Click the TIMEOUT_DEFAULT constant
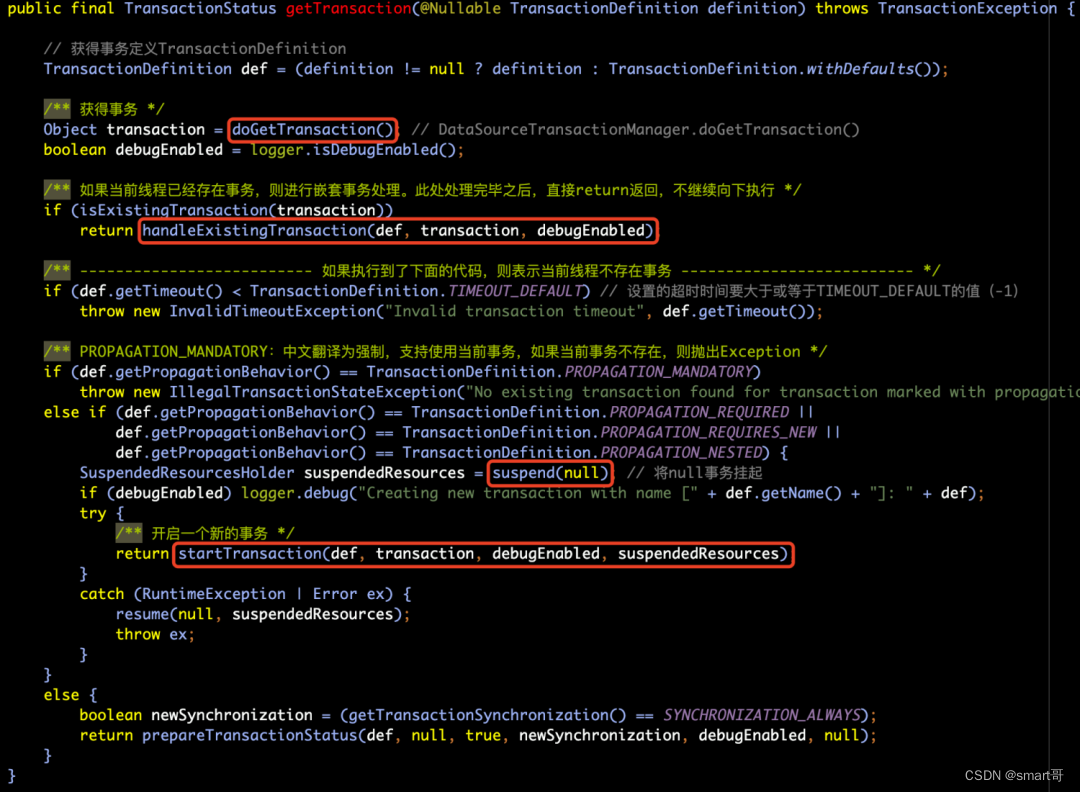Image resolution: width=1080 pixels, height=792 pixels. point(515,291)
